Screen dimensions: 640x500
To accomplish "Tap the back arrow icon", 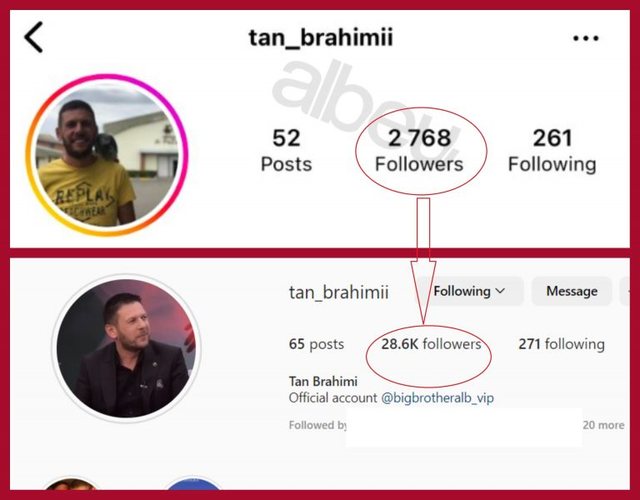I will point(33,37).
